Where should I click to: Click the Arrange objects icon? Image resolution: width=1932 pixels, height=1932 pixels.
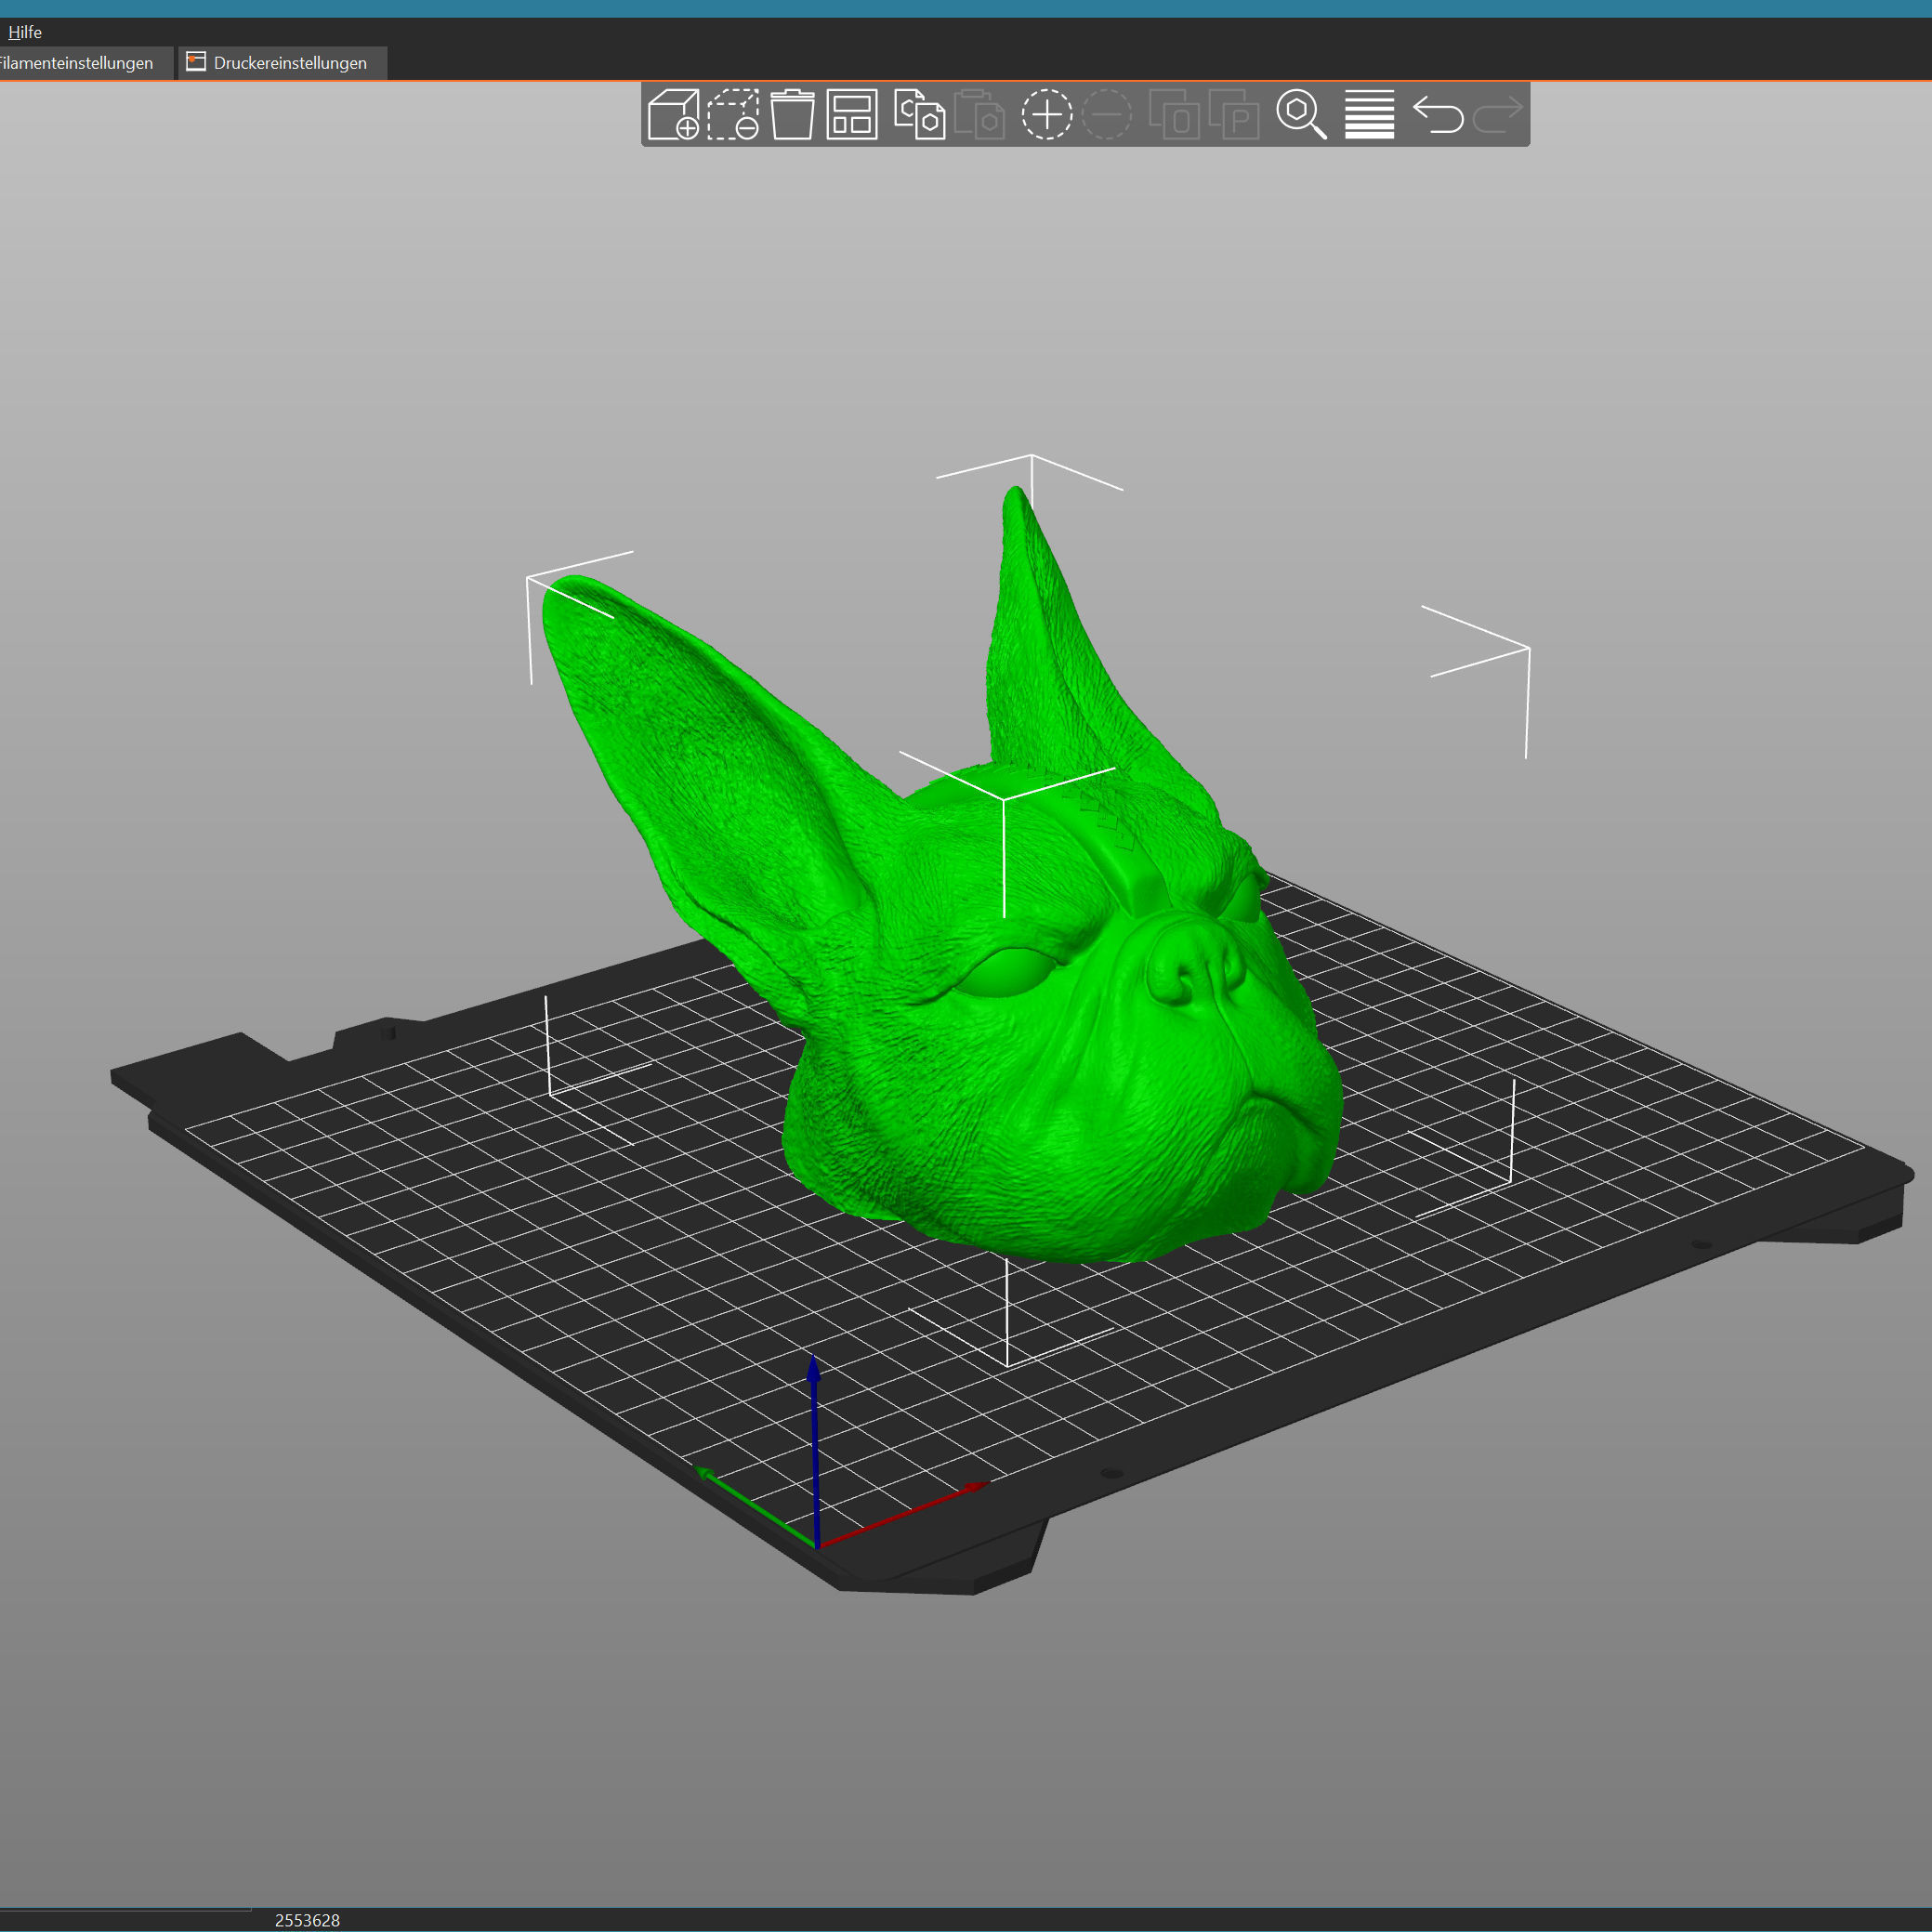[851, 114]
